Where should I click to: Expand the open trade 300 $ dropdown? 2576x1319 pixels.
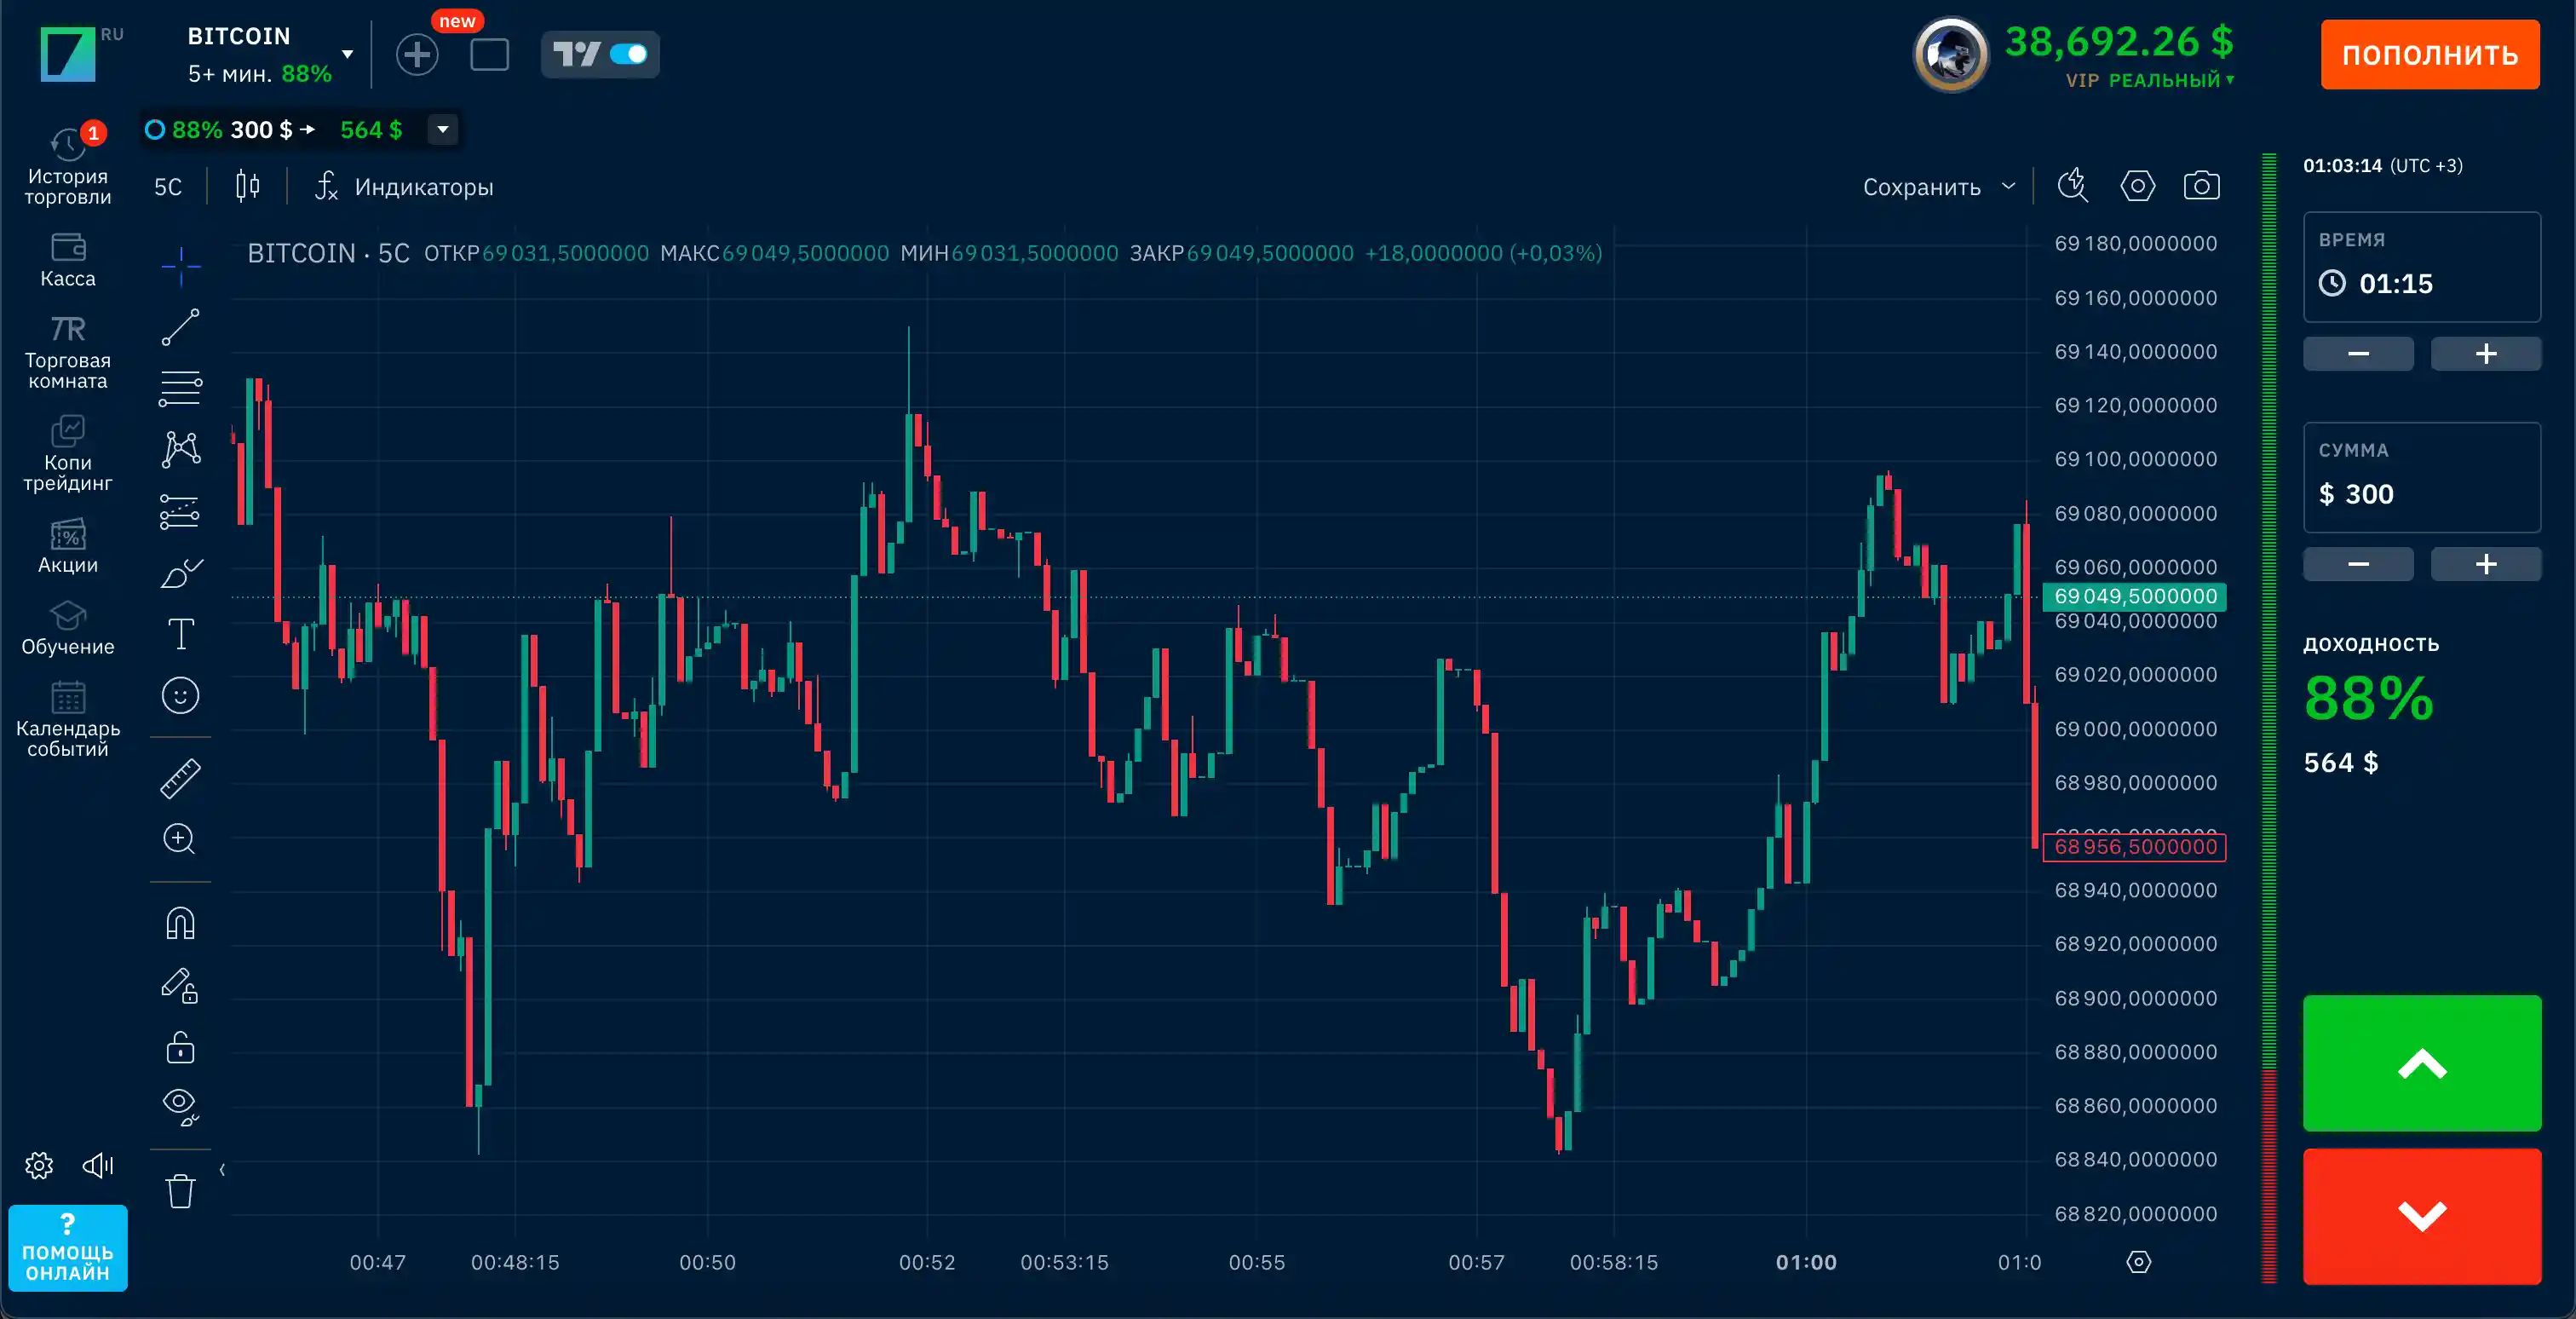(x=443, y=129)
